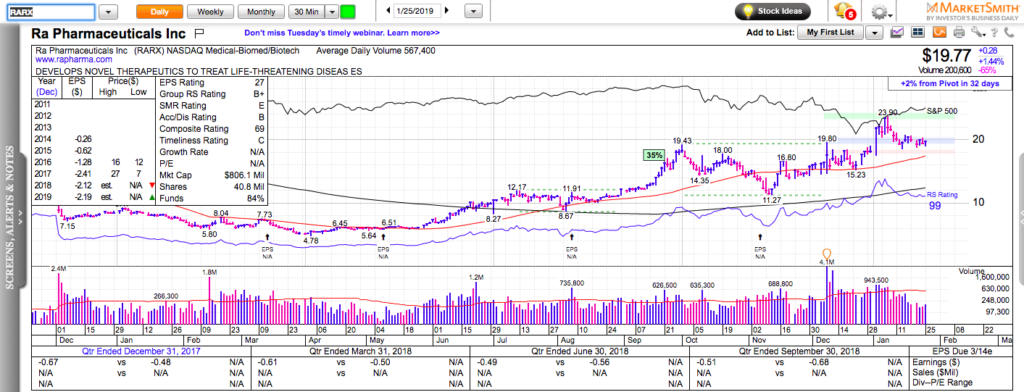Expand the ticker symbol dropdown arrow
The width and height of the screenshot is (1024, 392).
(x=109, y=12)
